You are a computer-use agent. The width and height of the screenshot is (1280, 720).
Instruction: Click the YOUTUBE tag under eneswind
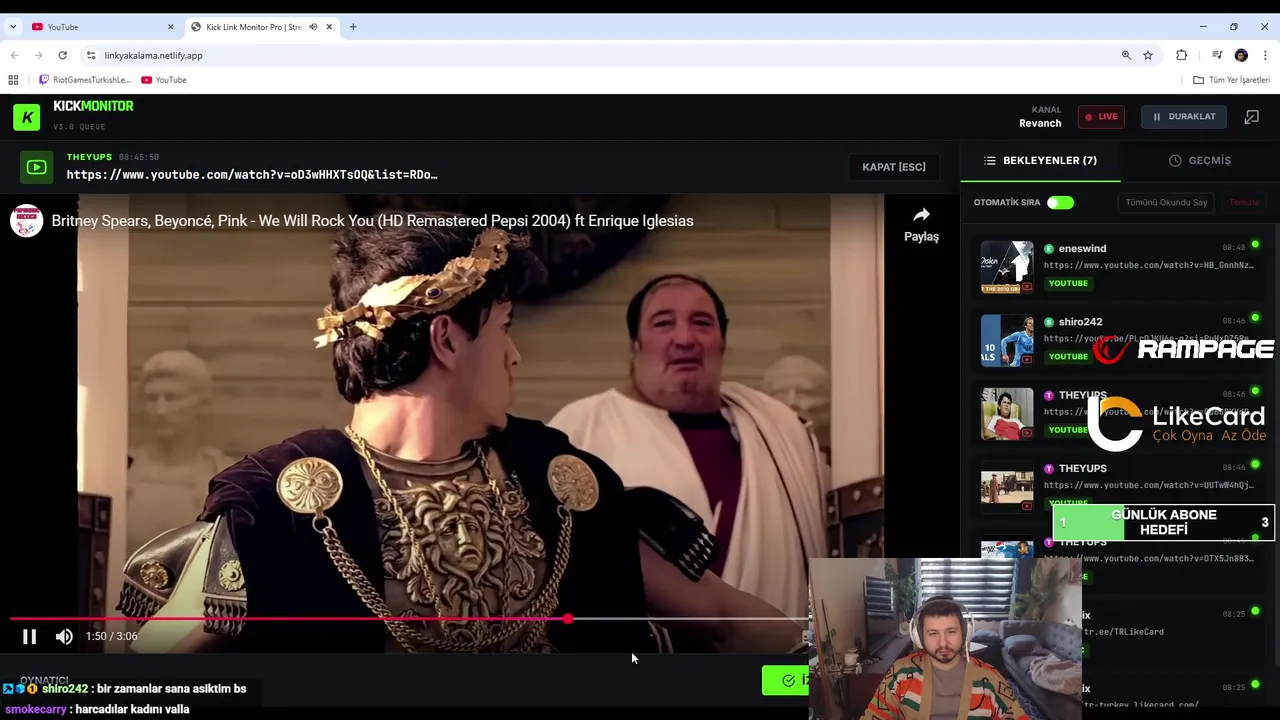coord(1068,283)
